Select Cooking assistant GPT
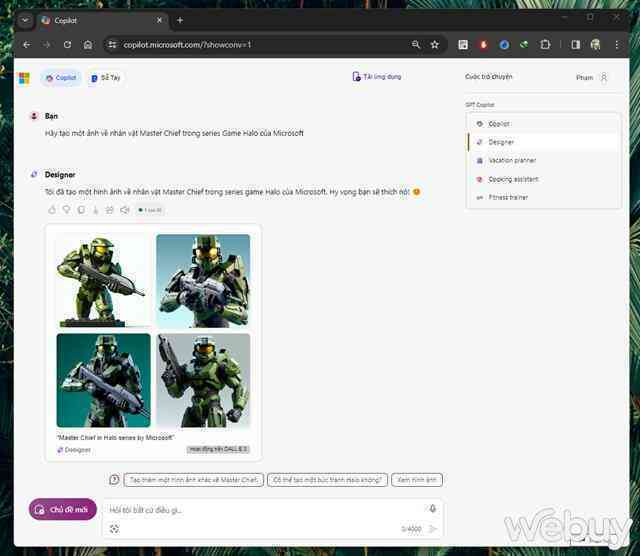This screenshot has height=556, width=640. click(543, 179)
